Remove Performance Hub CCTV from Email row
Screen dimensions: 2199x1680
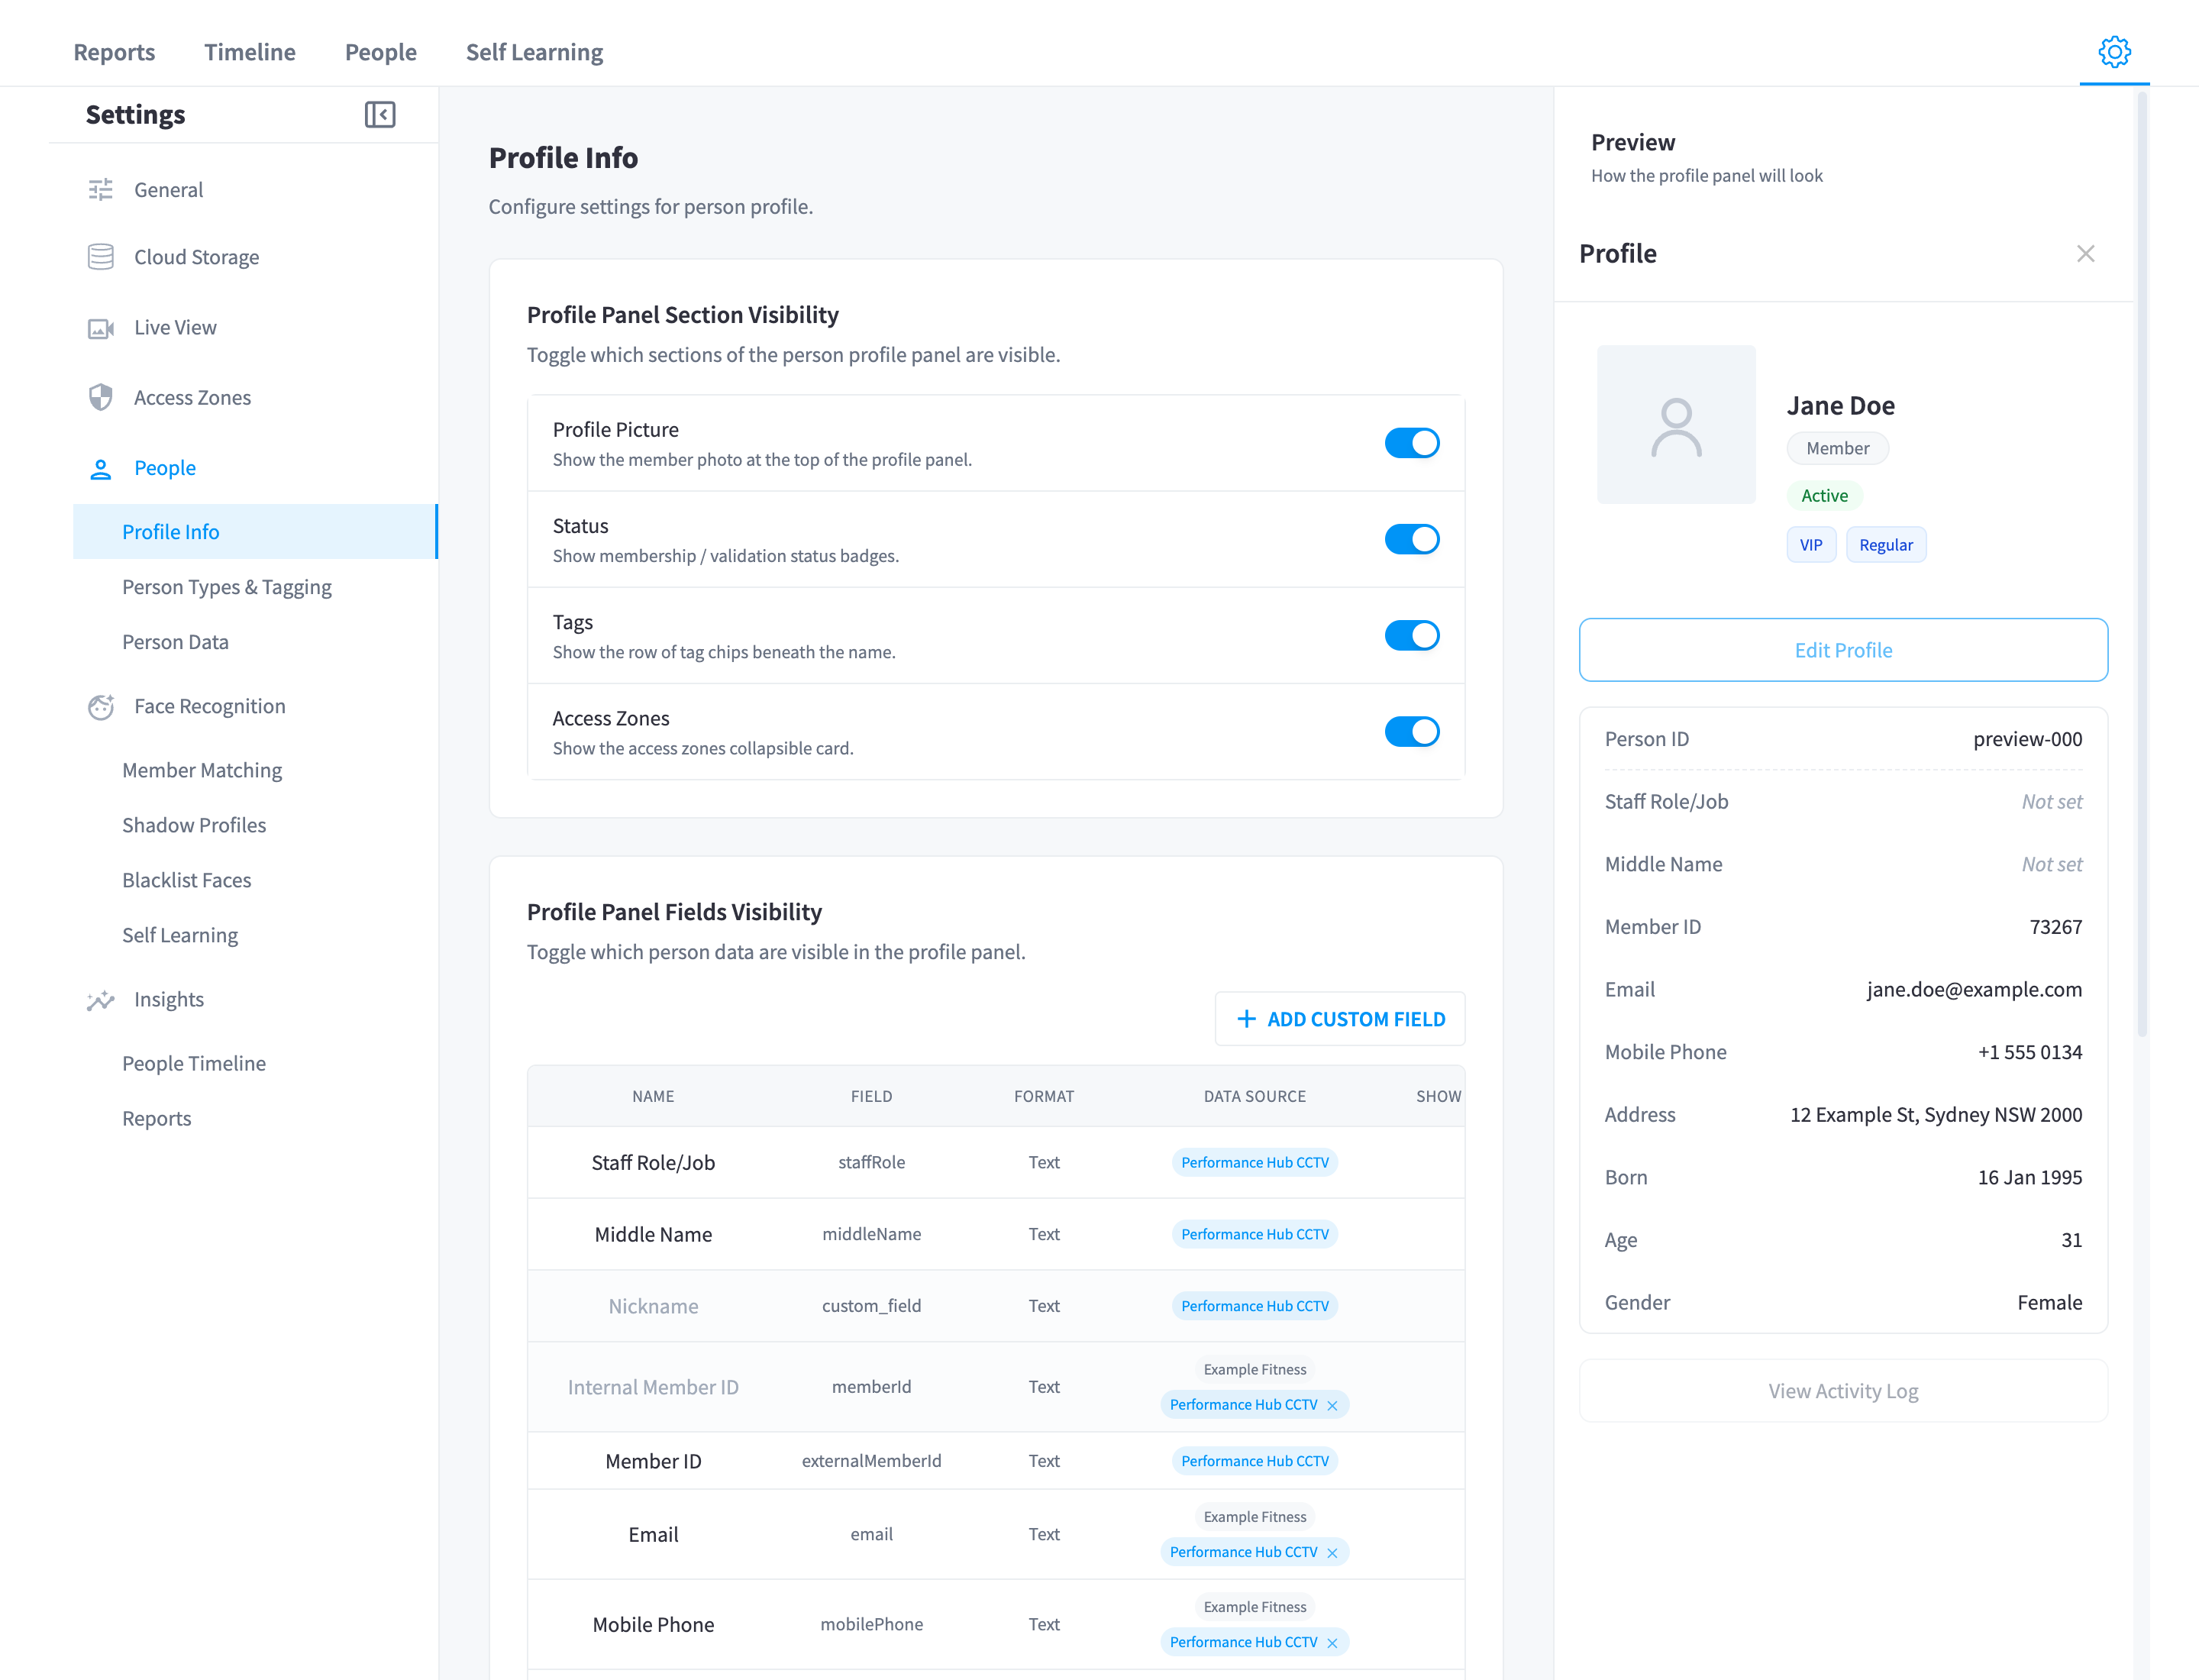[x=1332, y=1553]
